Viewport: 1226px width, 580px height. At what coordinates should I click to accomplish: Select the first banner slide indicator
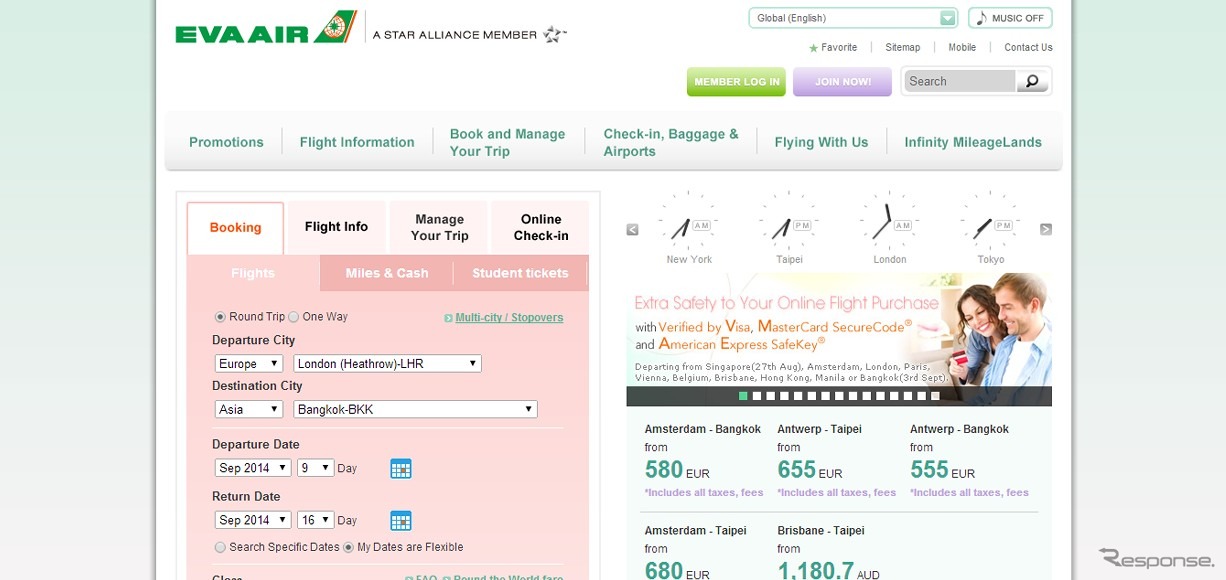744,396
